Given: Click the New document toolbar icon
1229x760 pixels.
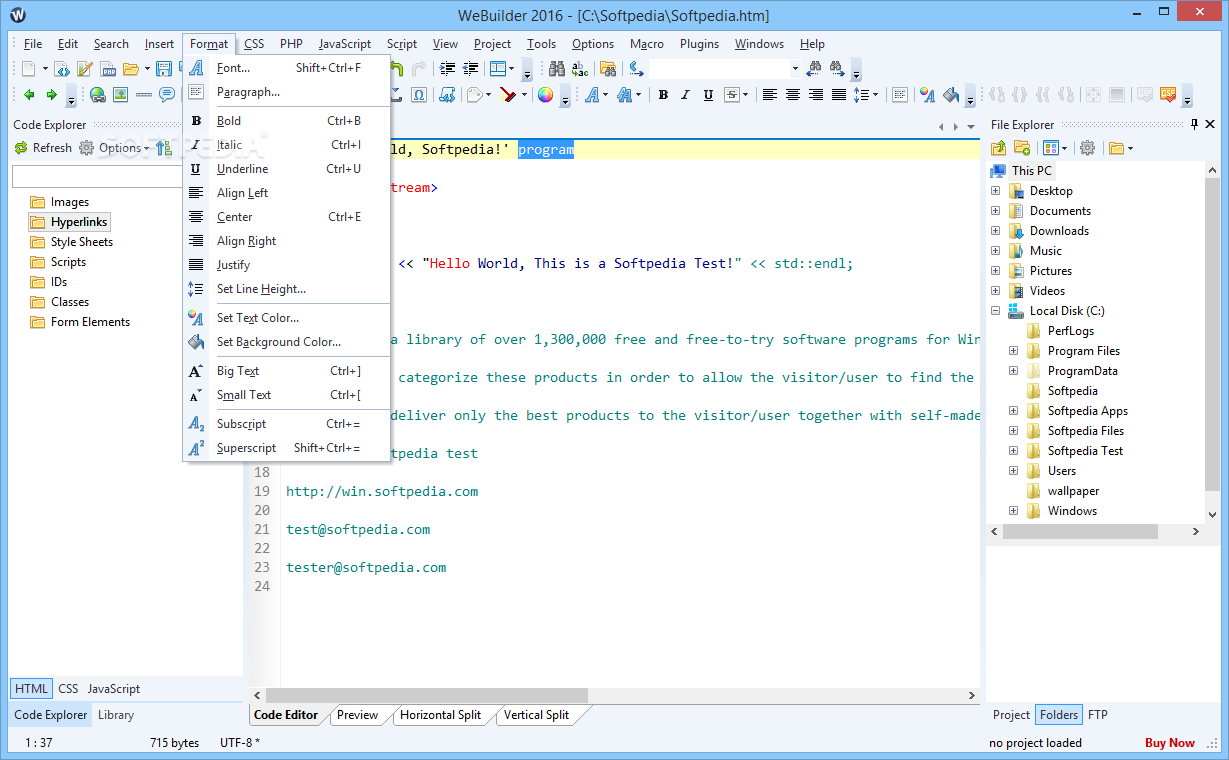Looking at the screenshot, I should (29, 69).
